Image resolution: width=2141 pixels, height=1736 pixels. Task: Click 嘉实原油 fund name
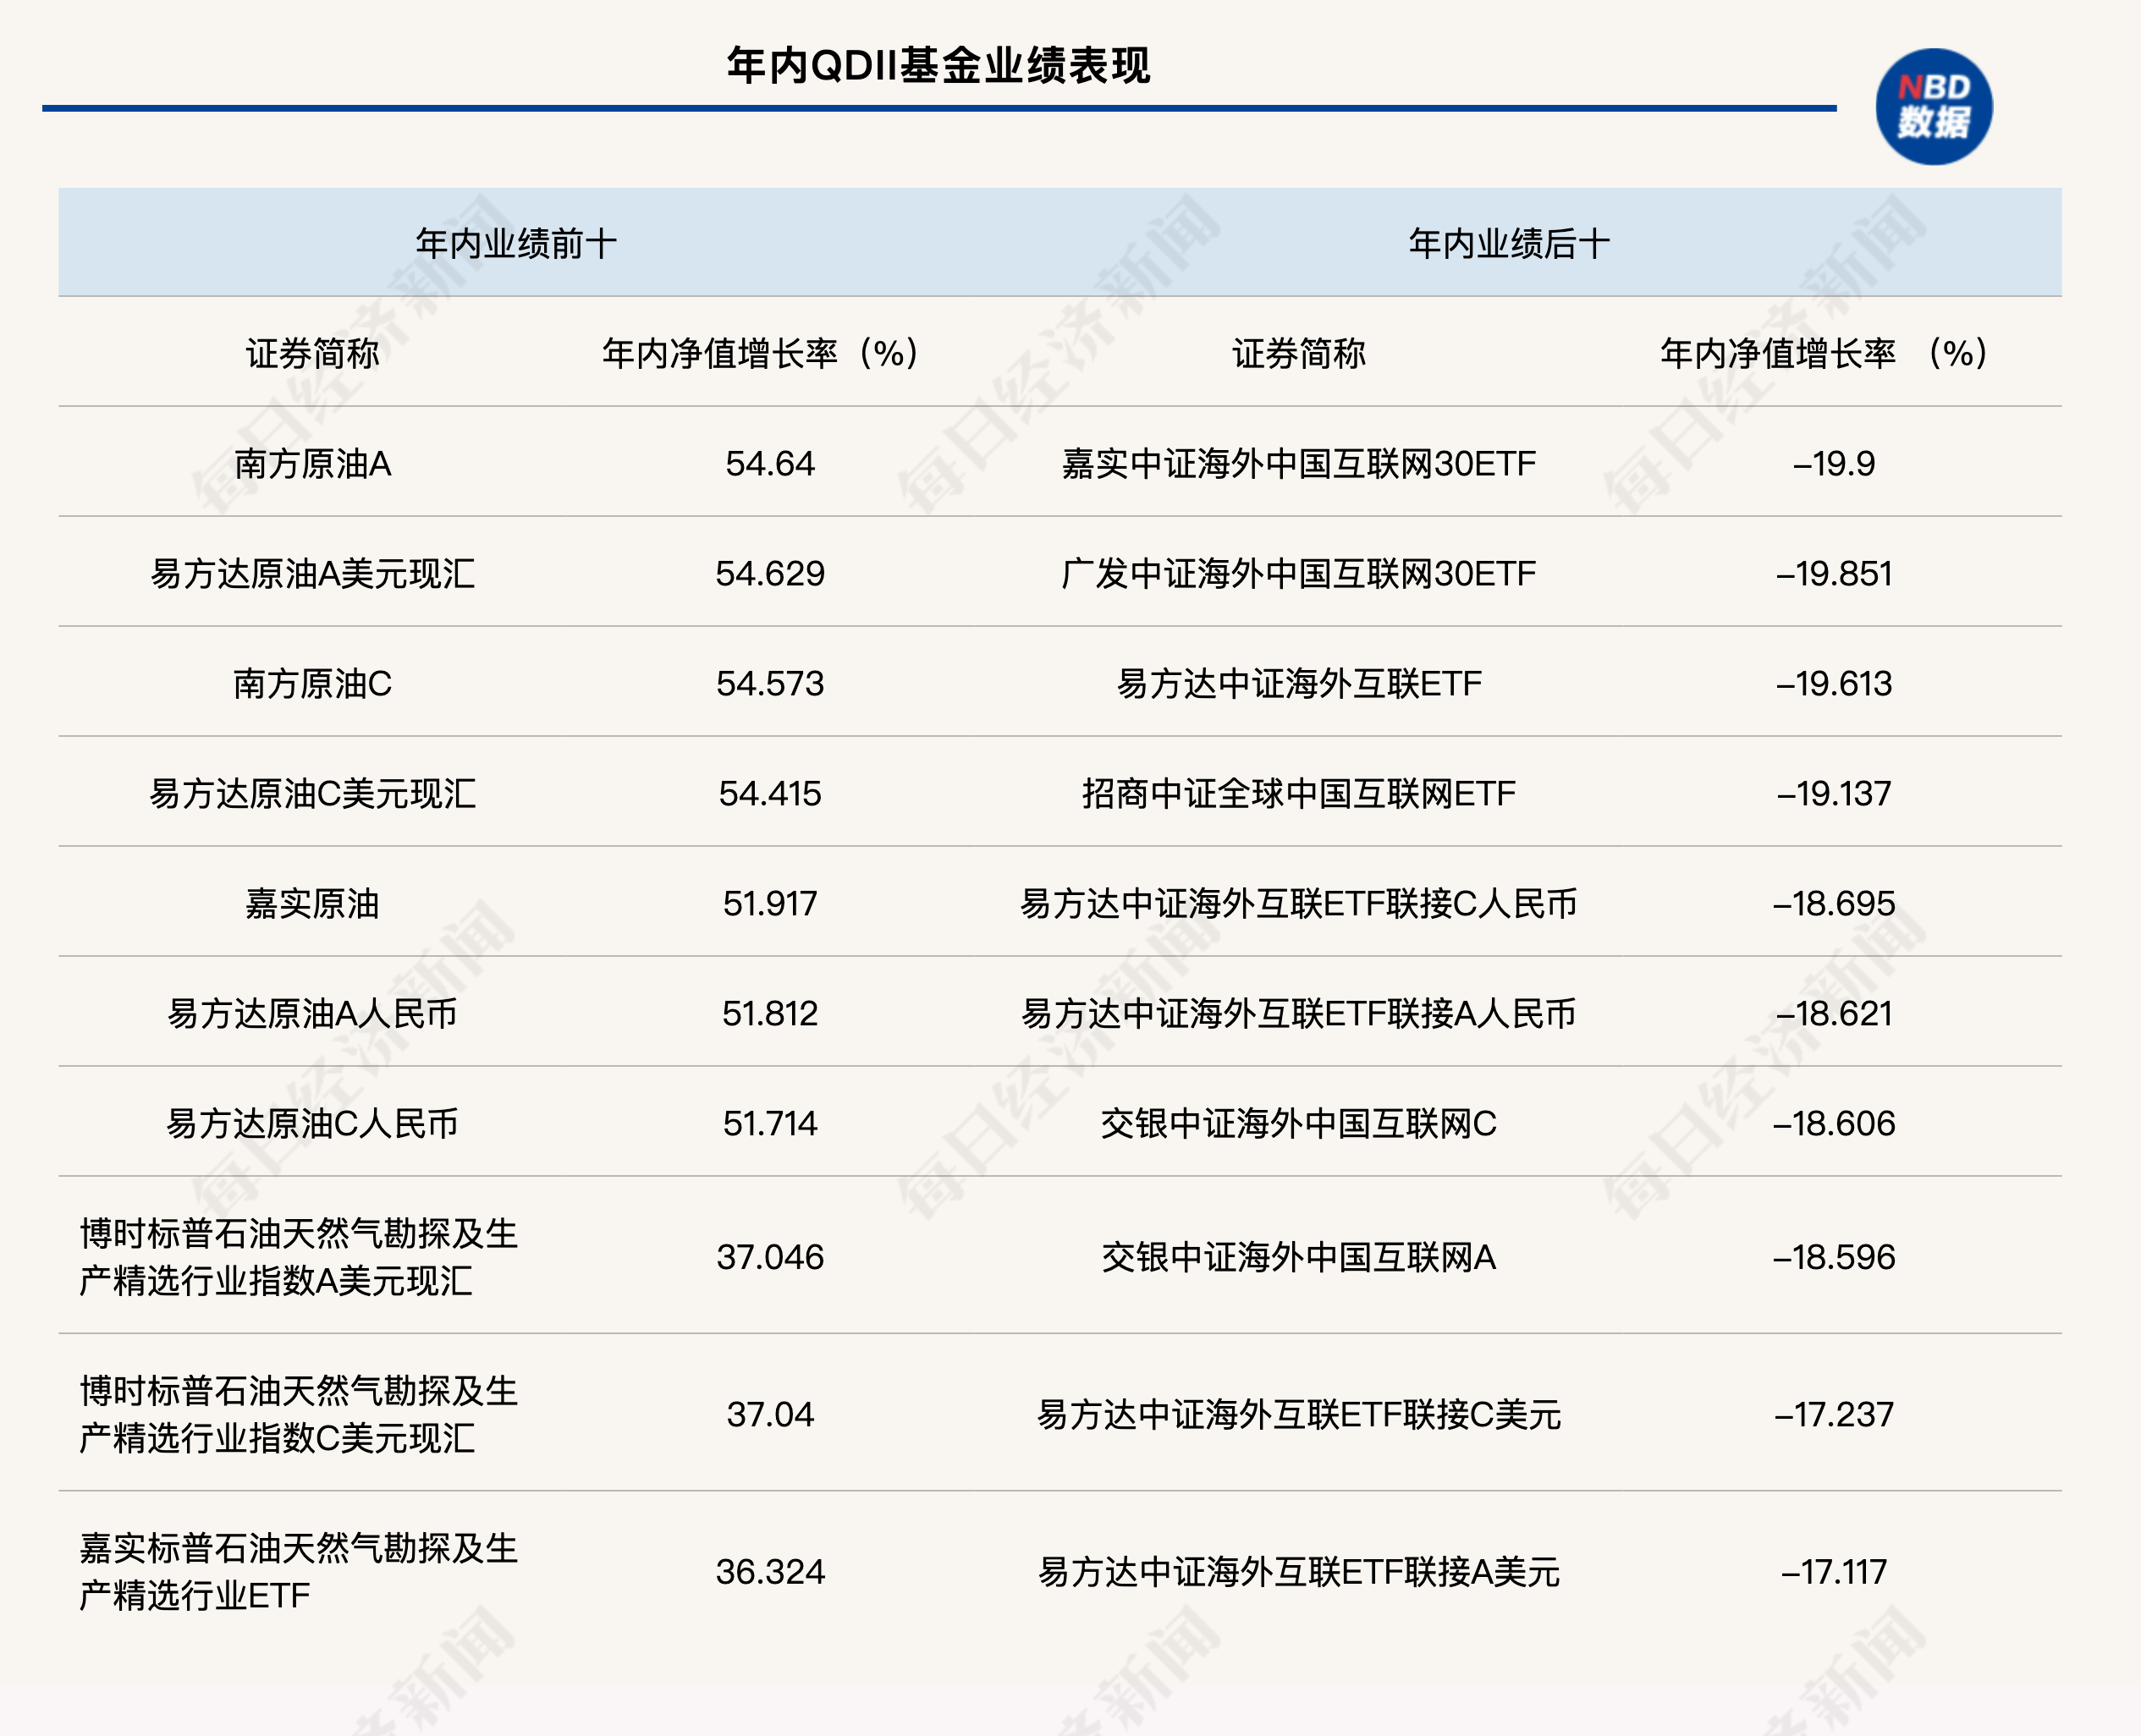(x=312, y=903)
